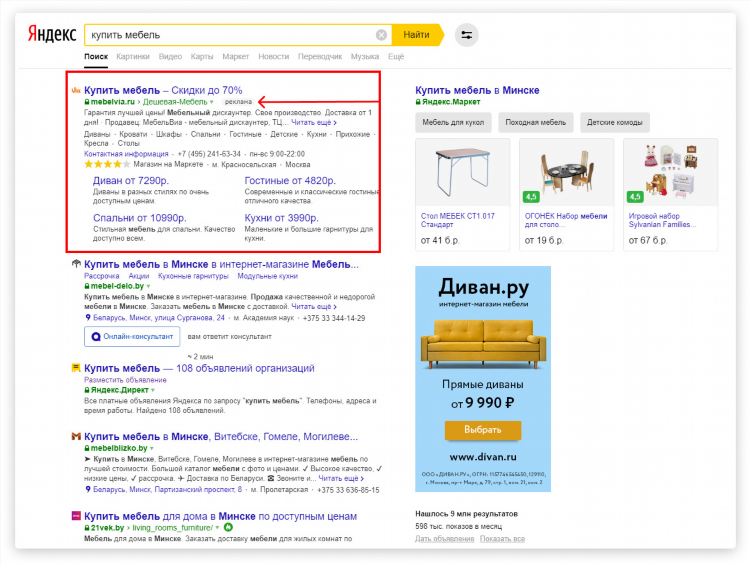The image size is (750, 565).
Task: Click the star rating of Магазин на Маркете
Action: pyautogui.click(x=107, y=164)
